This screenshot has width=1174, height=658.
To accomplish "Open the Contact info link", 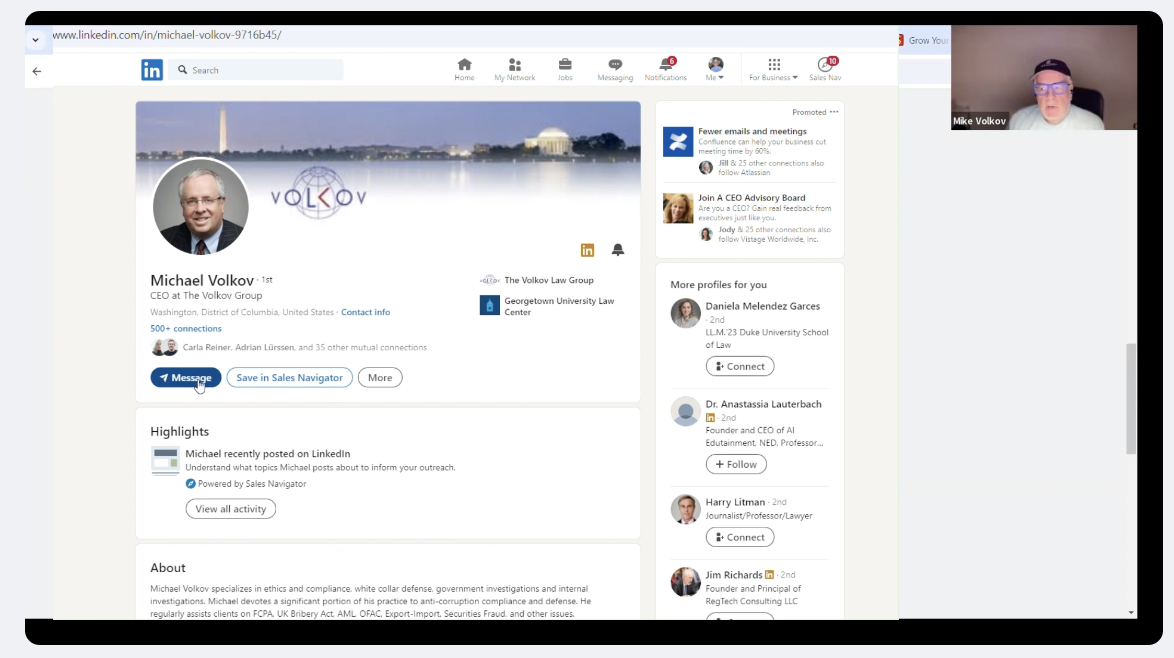I will pyautogui.click(x=365, y=312).
